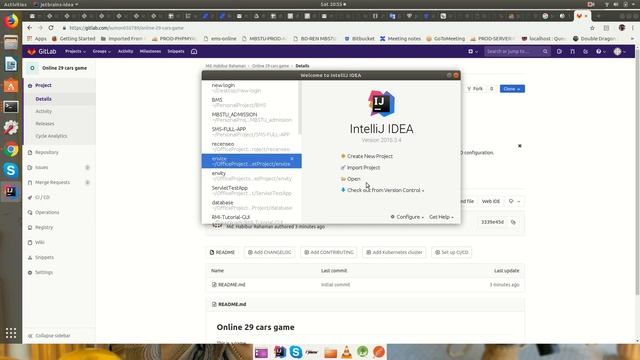The image size is (640, 360).
Task: Open the Projects menu in GitLab navbar
Action: 75,51
